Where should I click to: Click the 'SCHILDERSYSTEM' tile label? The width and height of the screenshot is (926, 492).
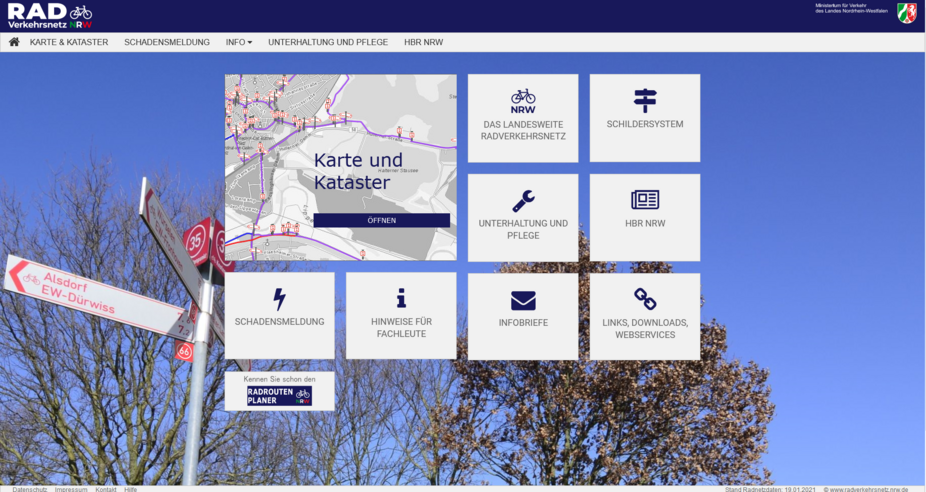[x=645, y=124]
